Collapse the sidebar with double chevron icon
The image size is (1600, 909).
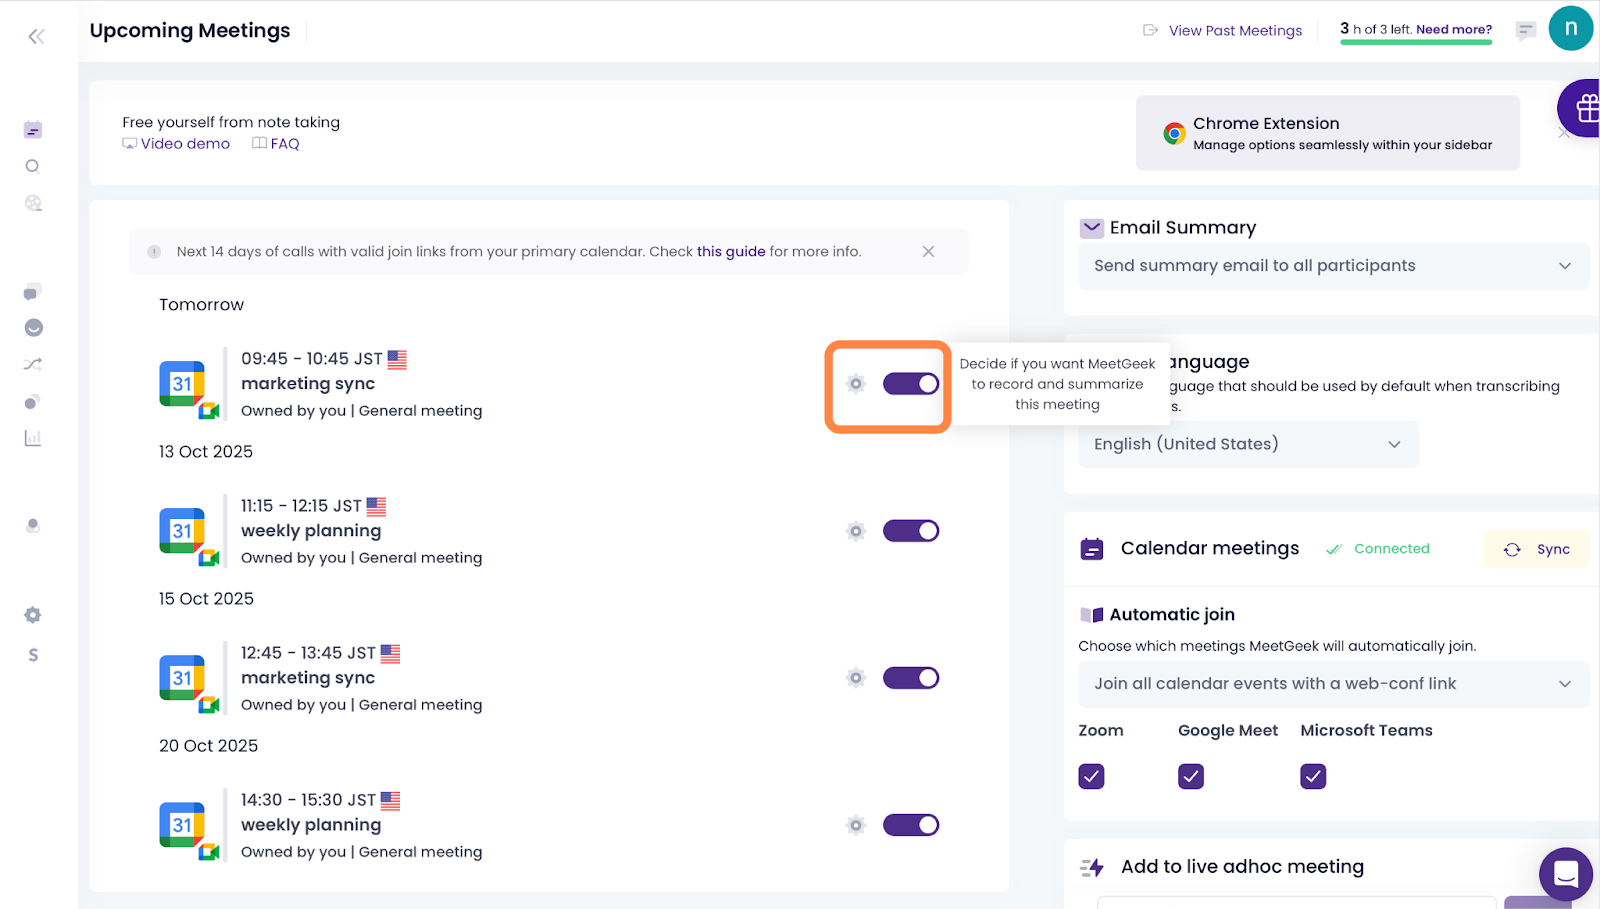[x=36, y=37]
